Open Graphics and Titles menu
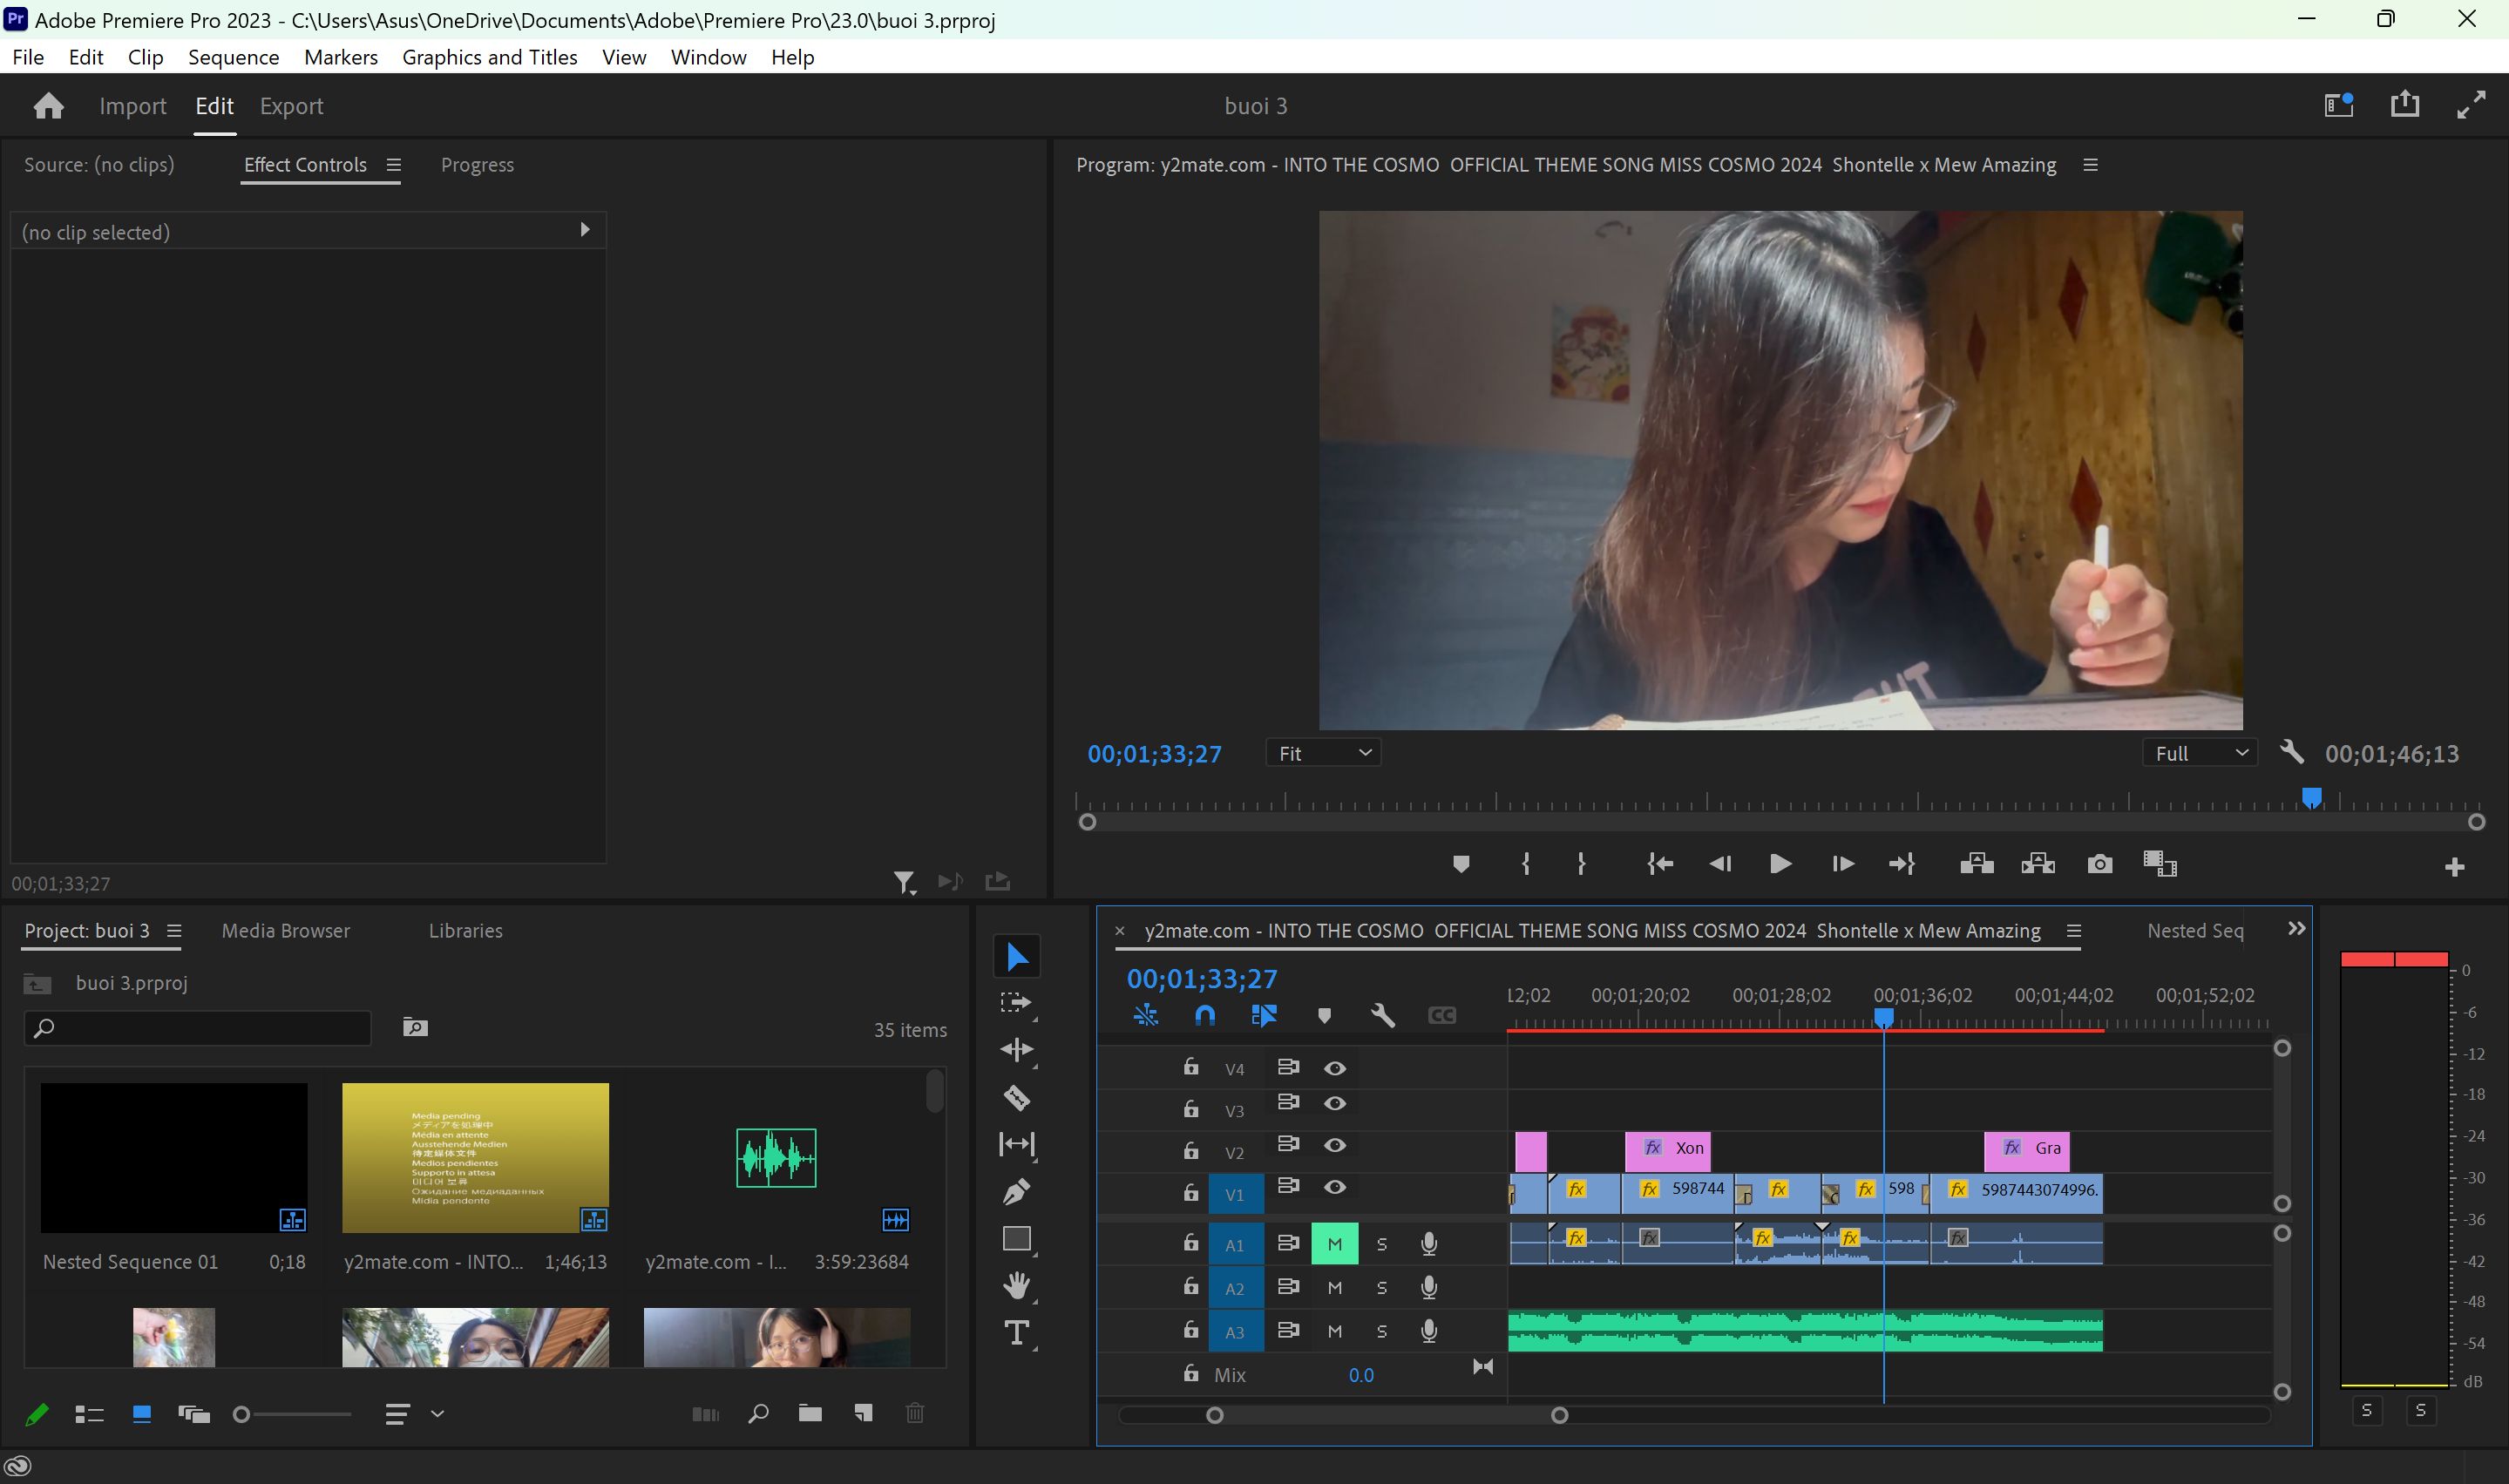Viewport: 2509px width, 1484px height. coord(489,57)
